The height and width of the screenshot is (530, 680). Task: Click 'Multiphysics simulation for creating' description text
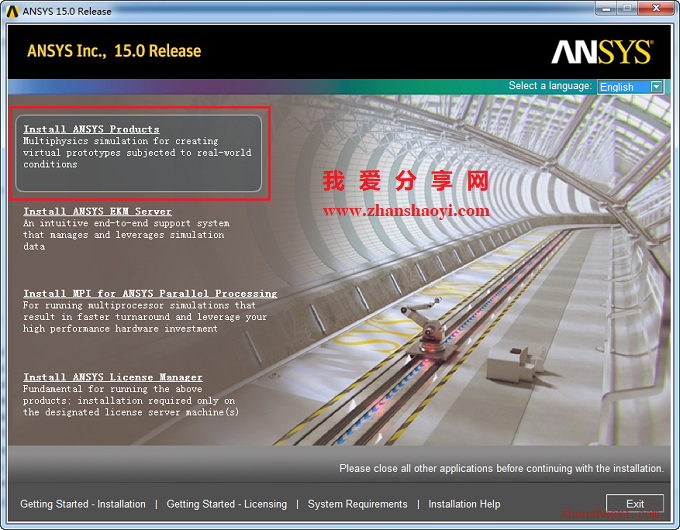(x=121, y=141)
